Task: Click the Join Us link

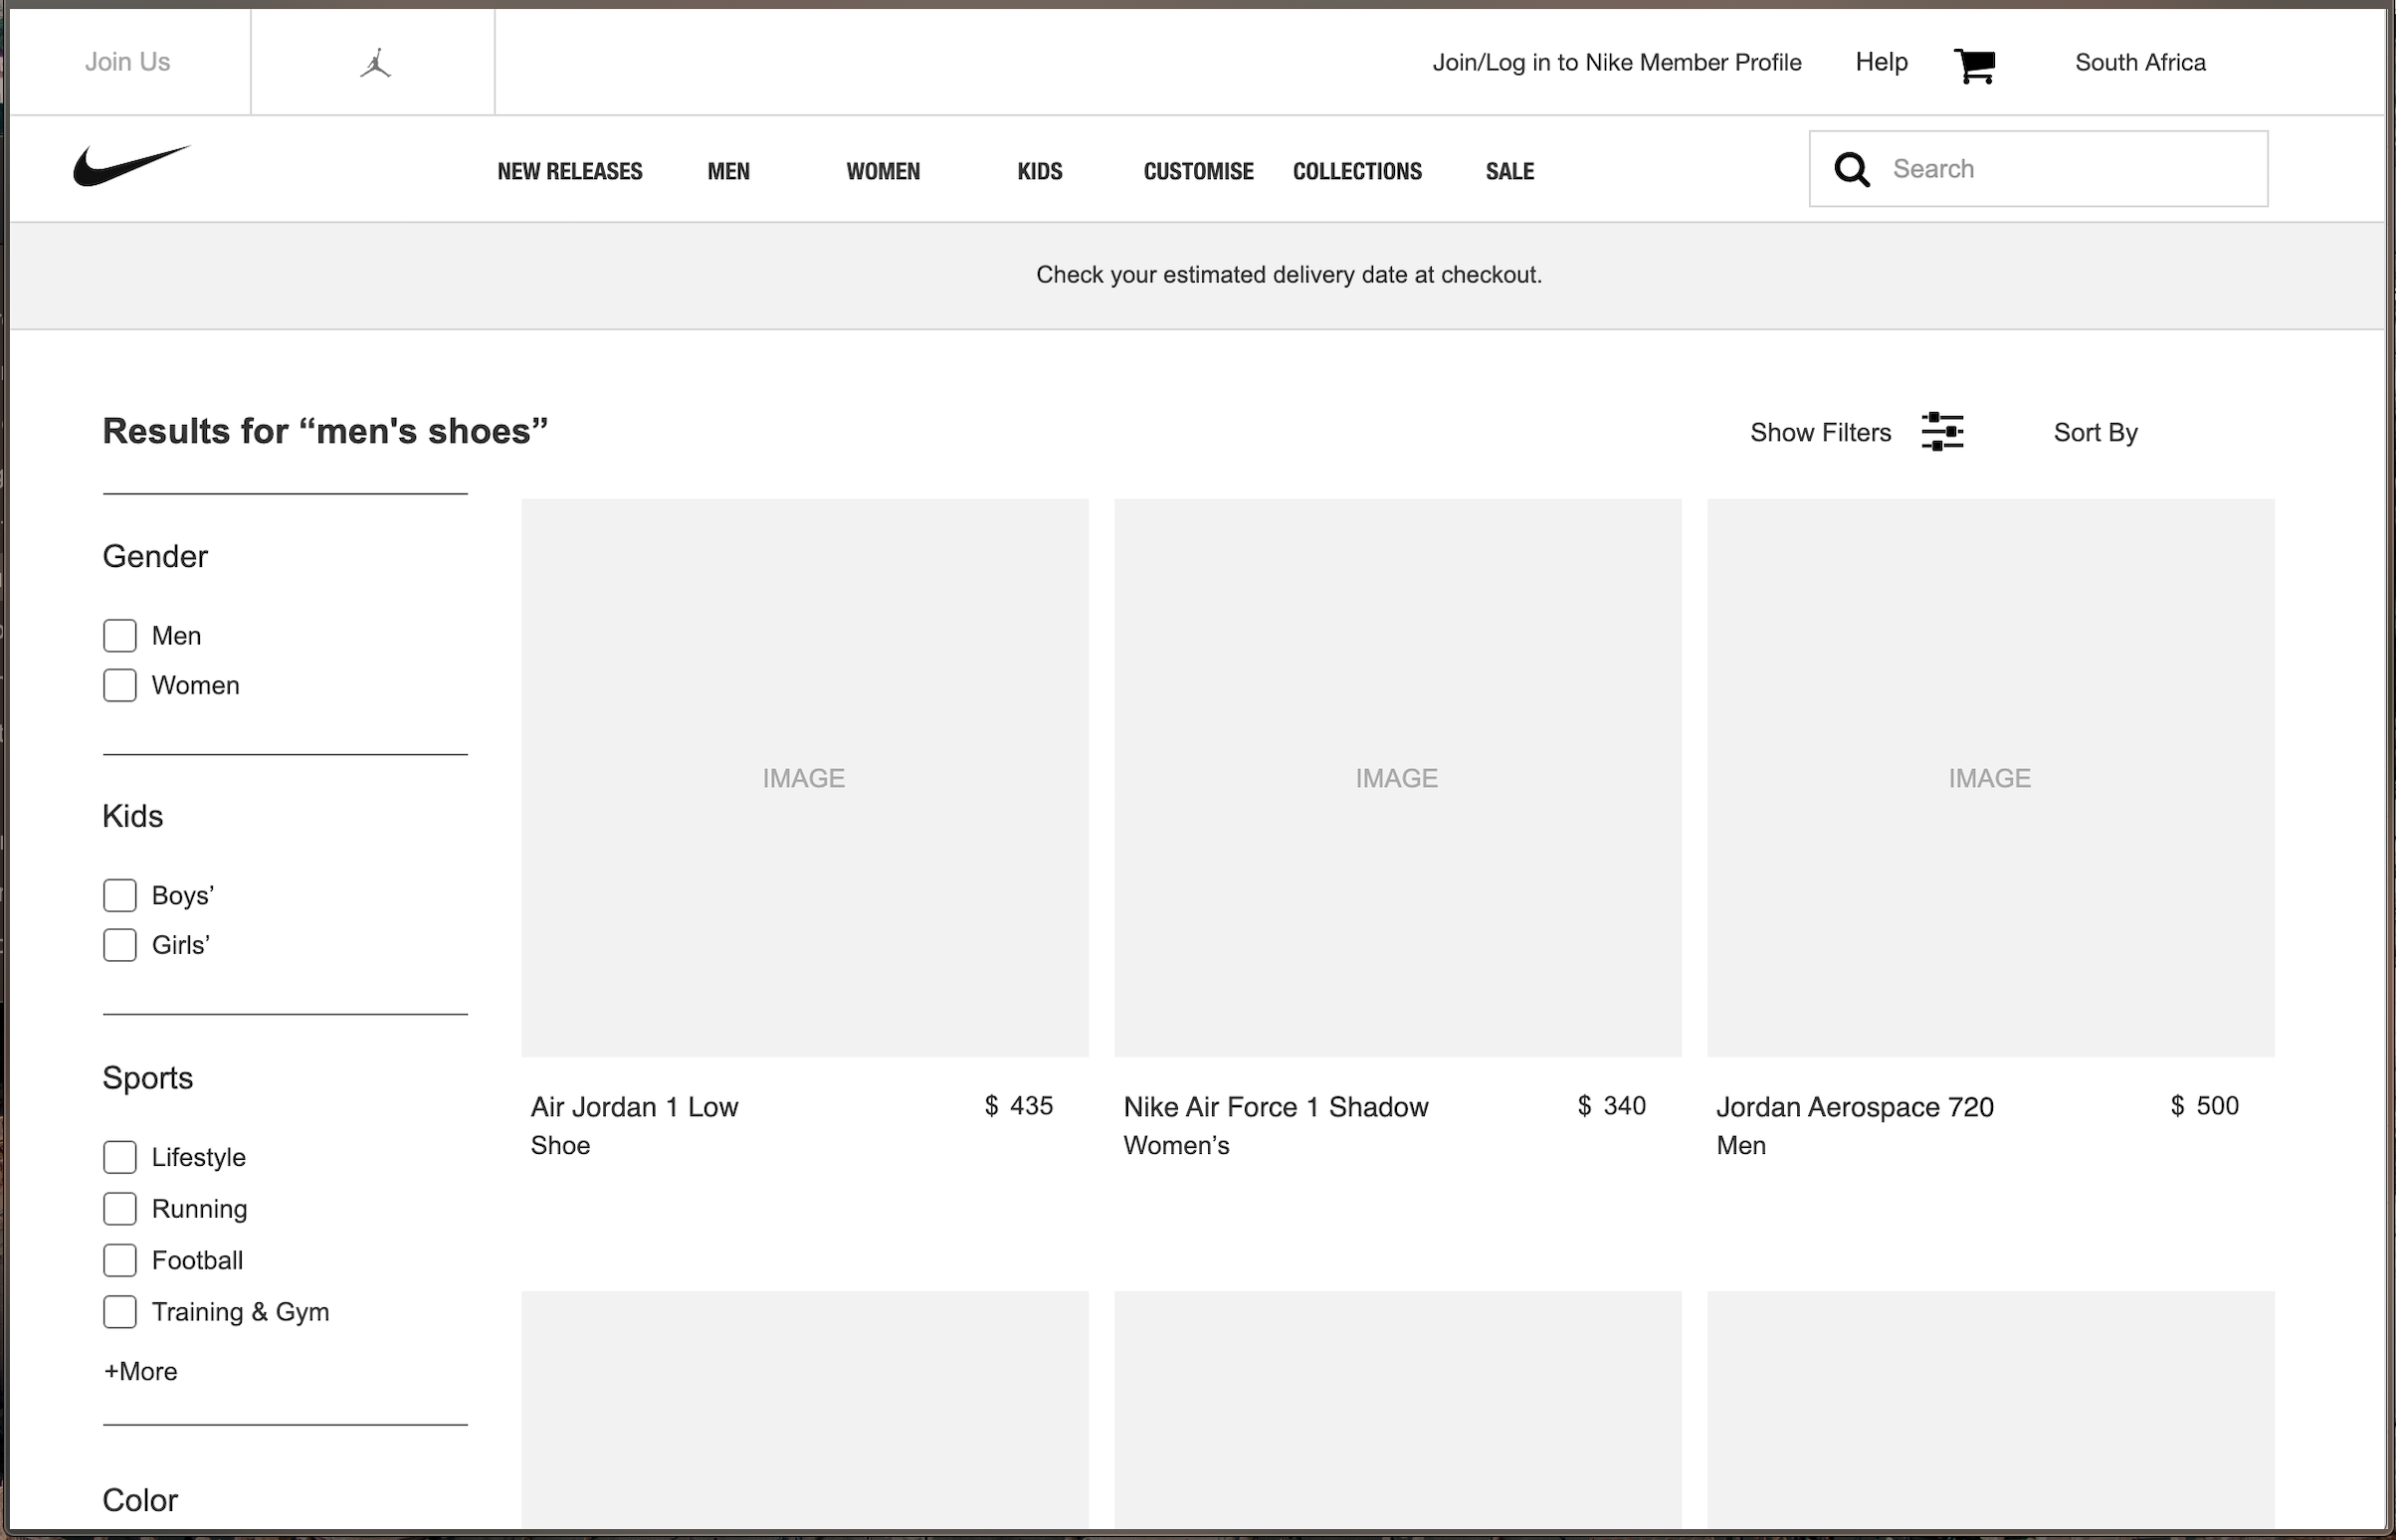Action: pos(127,62)
